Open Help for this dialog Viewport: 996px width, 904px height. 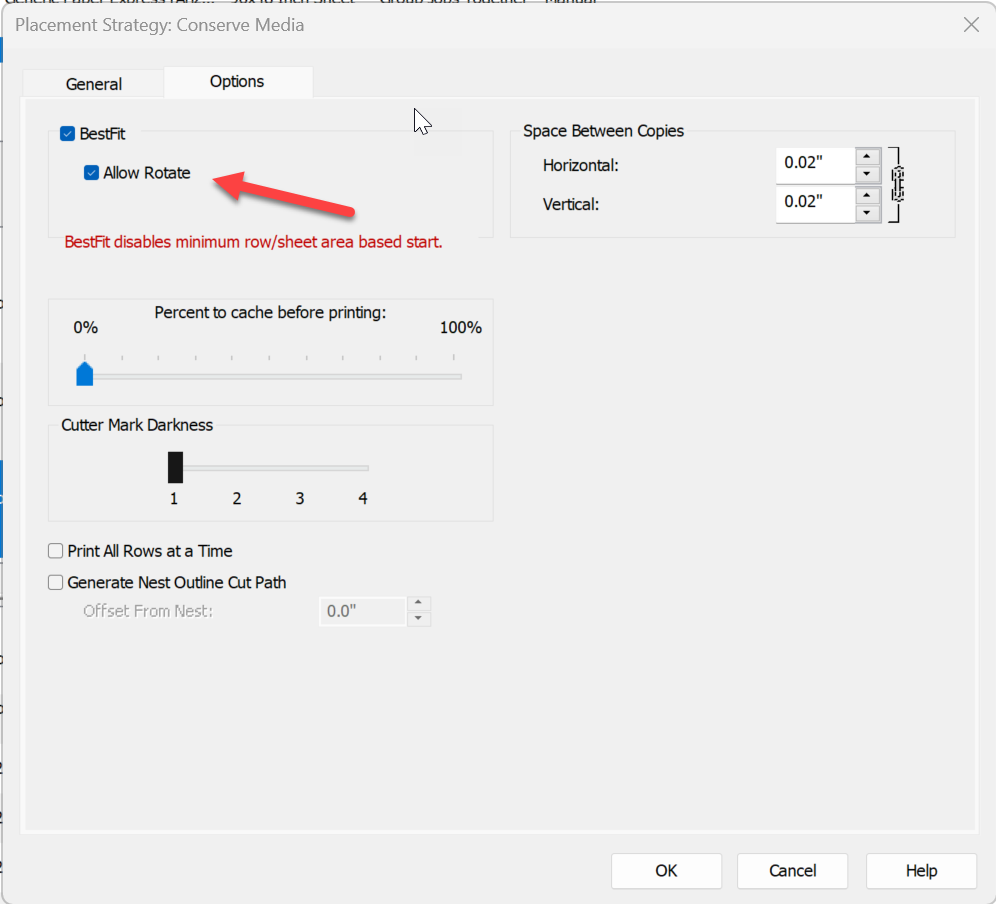click(921, 870)
